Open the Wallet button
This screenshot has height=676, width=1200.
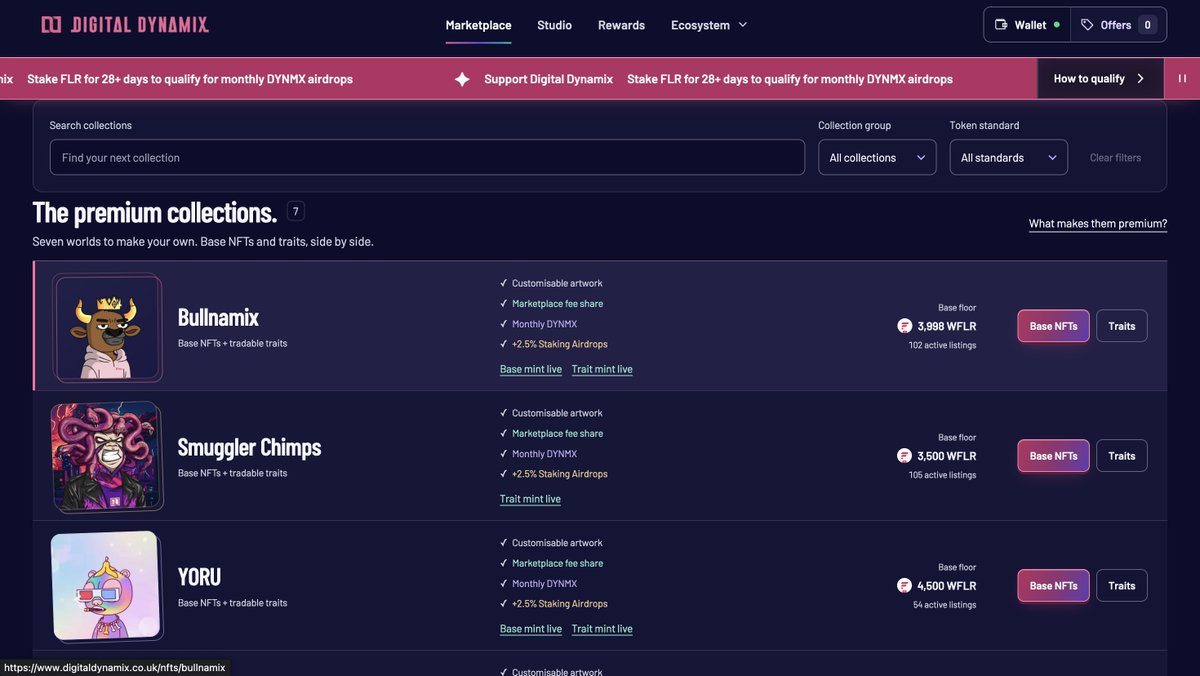[1027, 25]
